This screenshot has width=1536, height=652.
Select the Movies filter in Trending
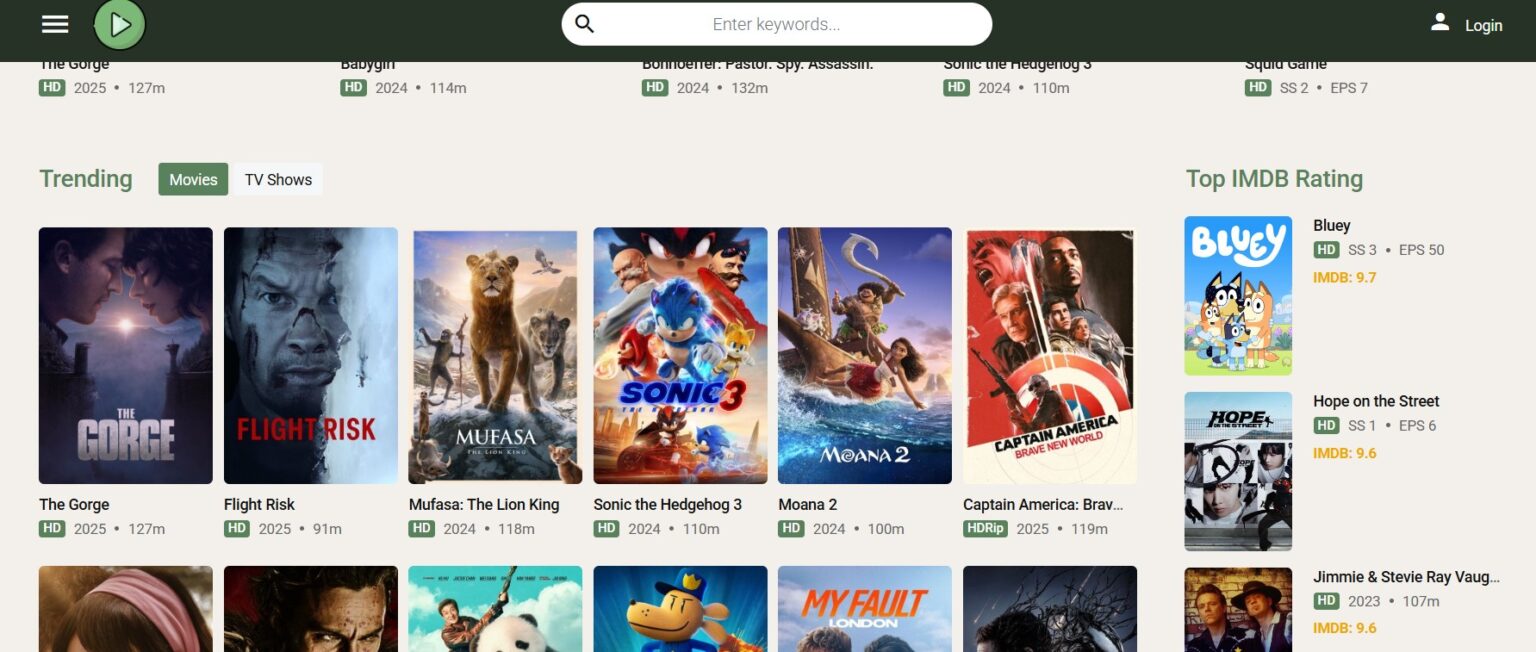[x=192, y=179]
